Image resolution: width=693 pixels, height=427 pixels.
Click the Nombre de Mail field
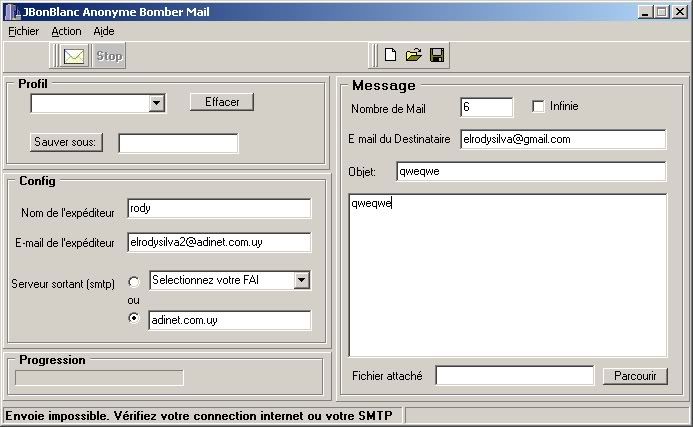tap(487, 107)
